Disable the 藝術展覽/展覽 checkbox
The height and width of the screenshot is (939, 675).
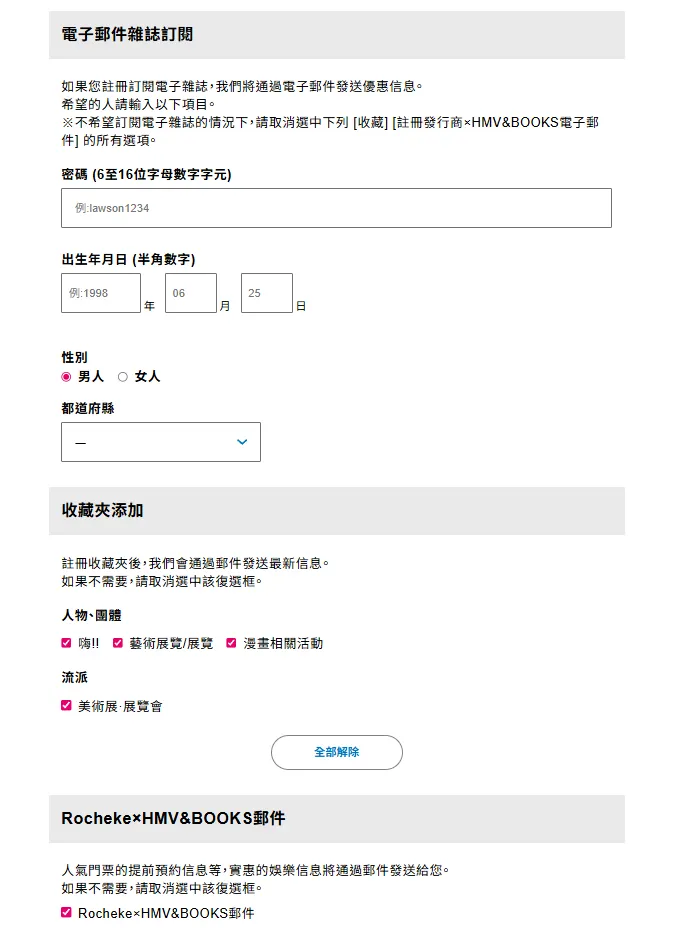coord(117,643)
